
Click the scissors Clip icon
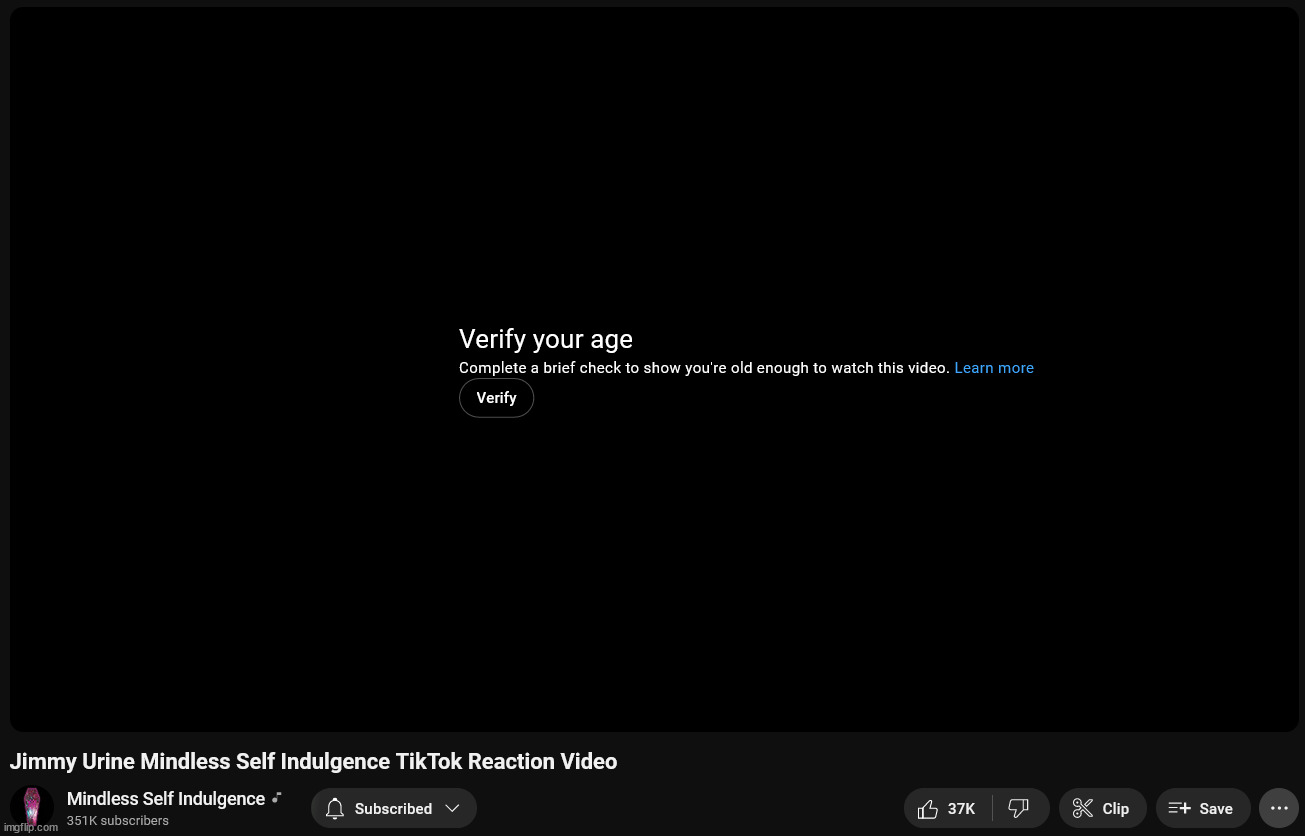[x=1082, y=809]
